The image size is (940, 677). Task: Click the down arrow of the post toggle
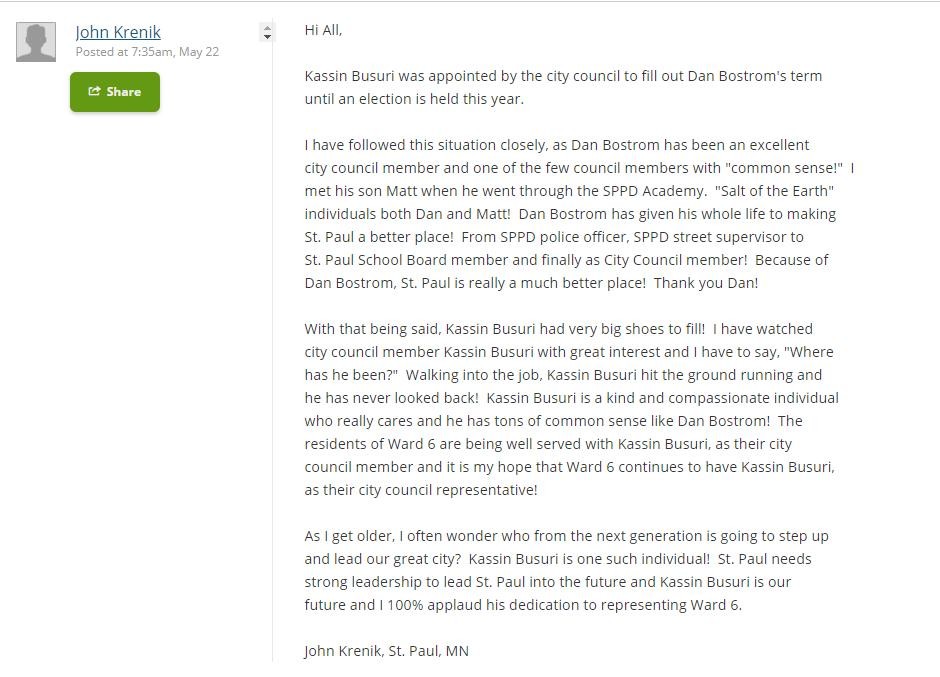click(x=267, y=37)
